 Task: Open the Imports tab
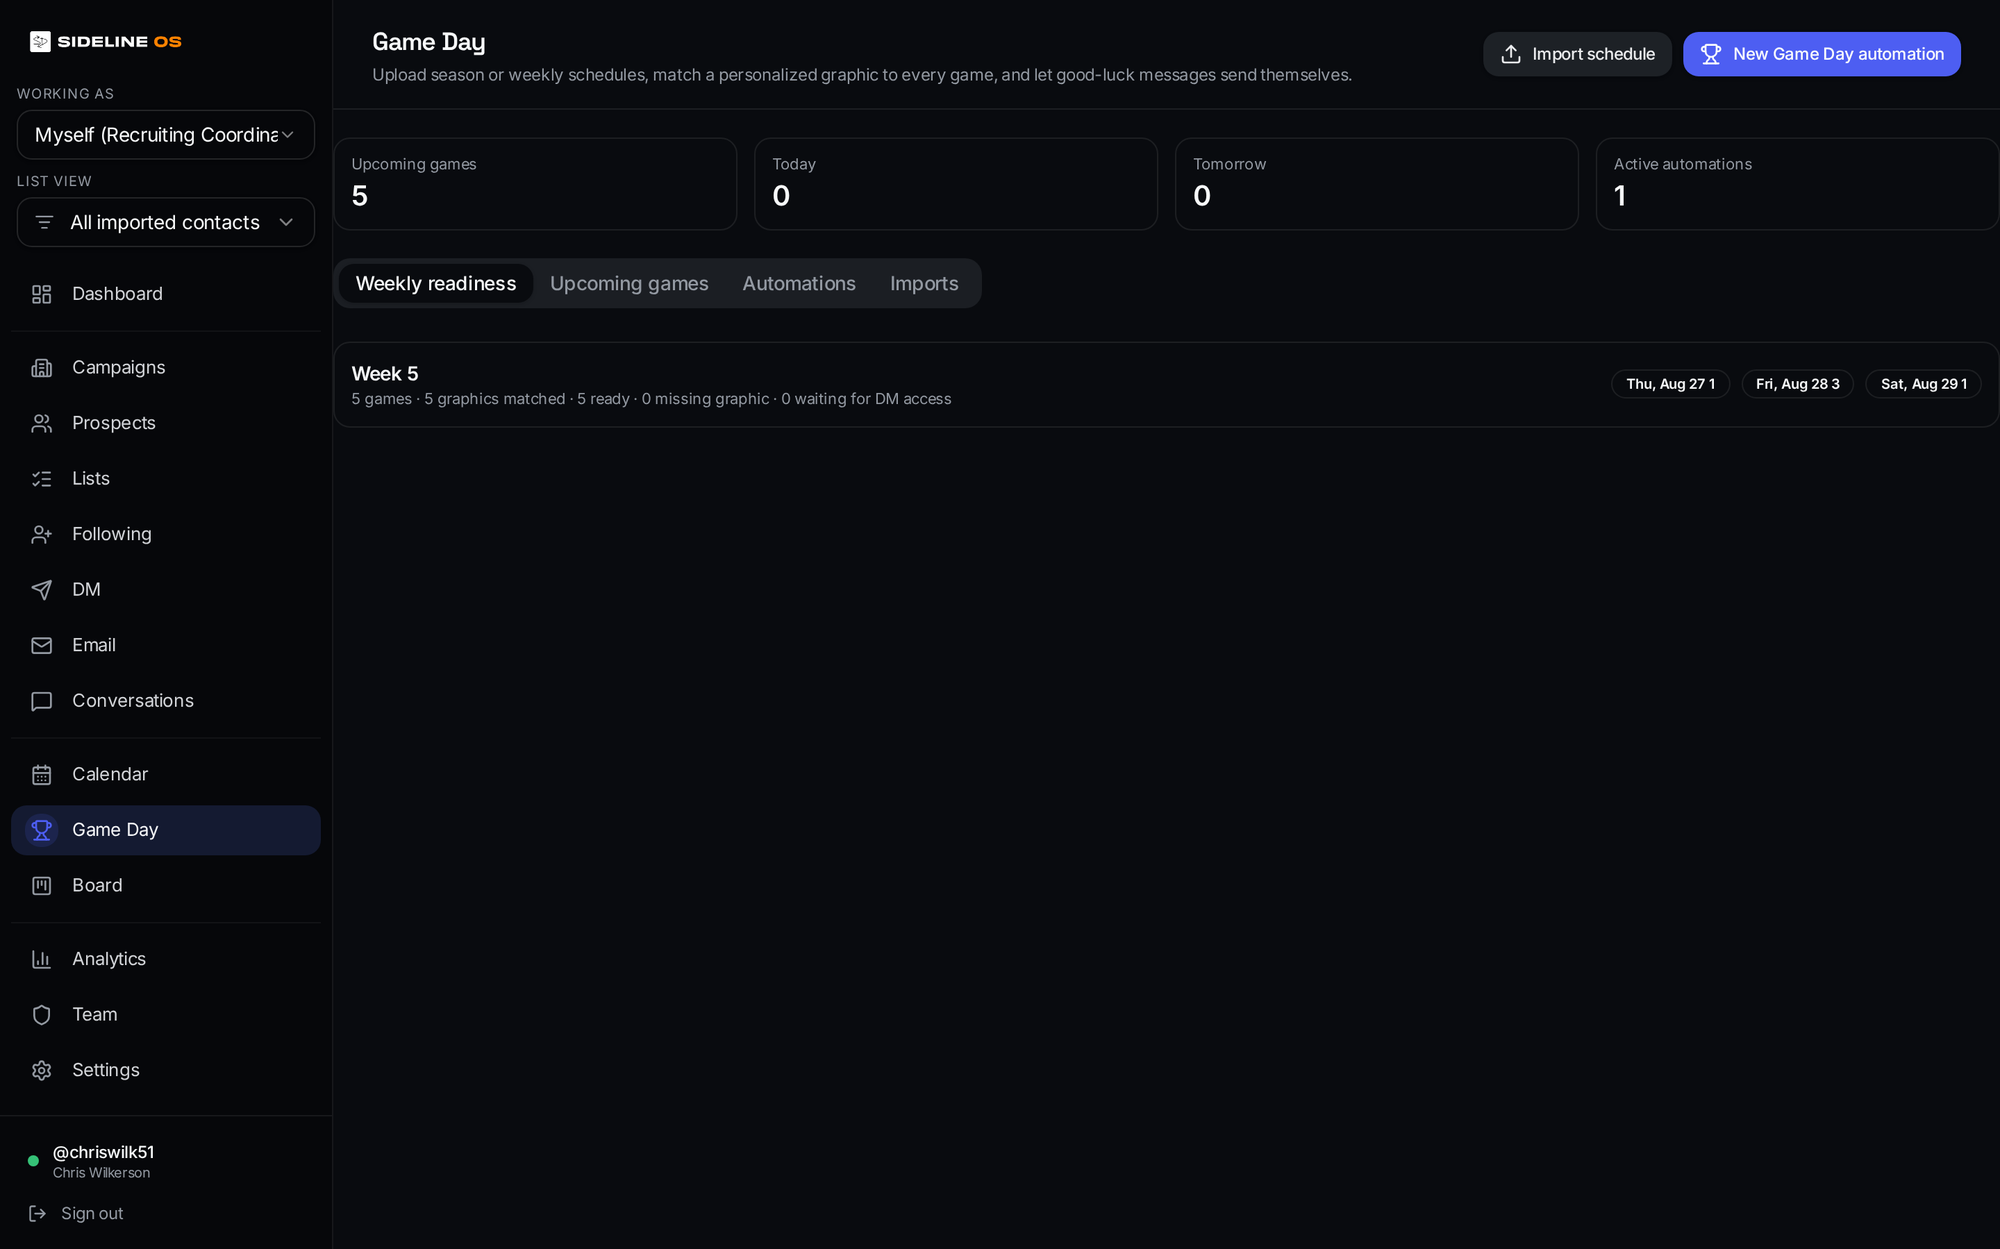click(x=924, y=283)
